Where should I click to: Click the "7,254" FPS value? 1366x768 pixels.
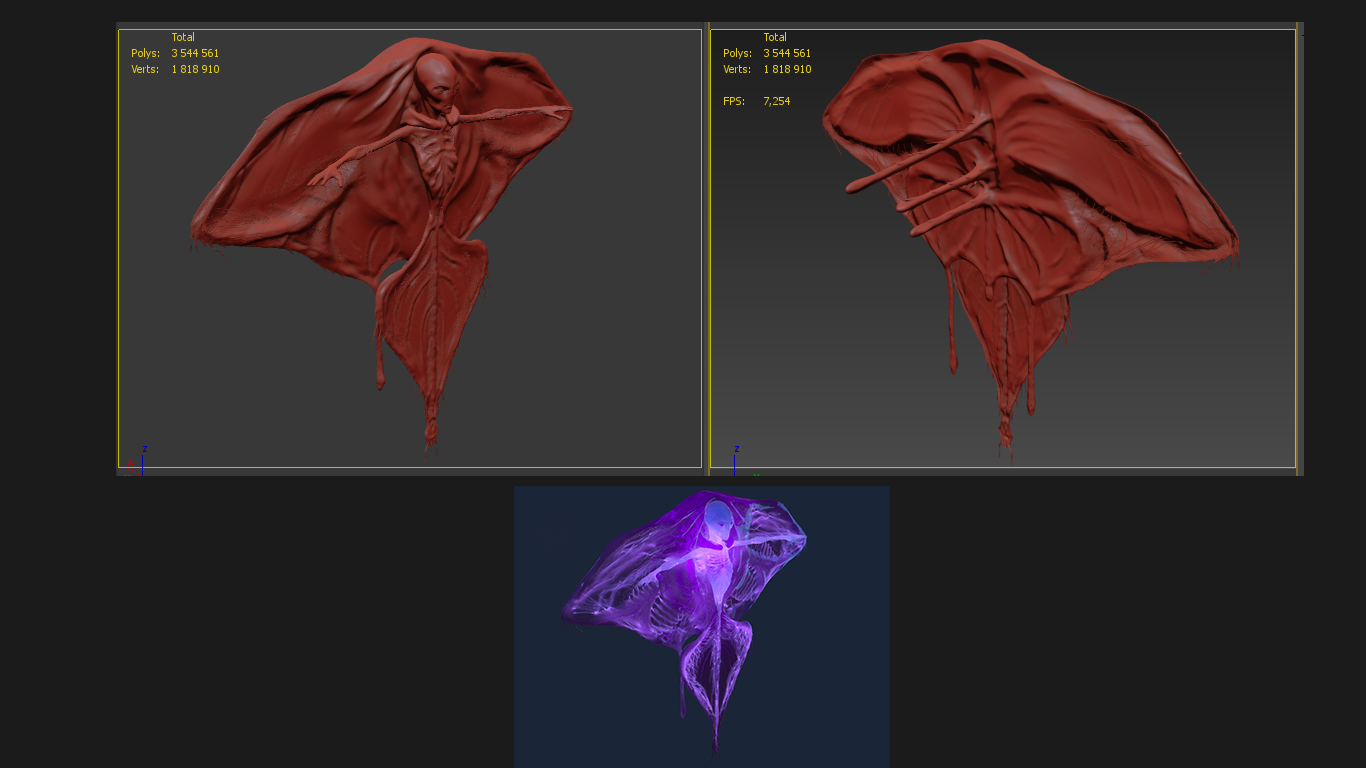(777, 101)
